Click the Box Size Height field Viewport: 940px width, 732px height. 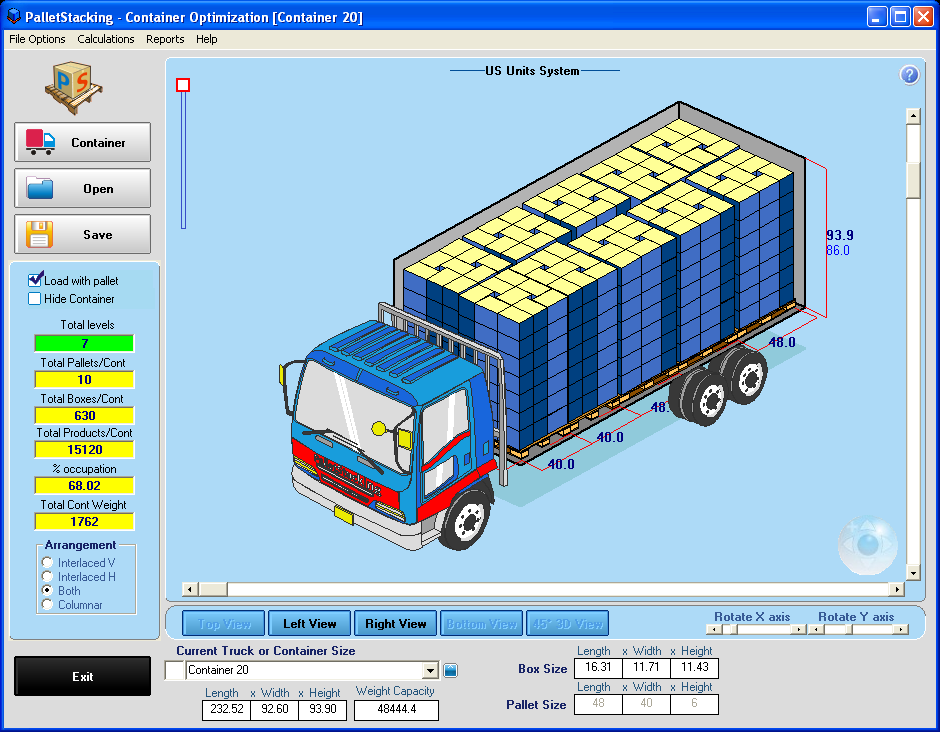pyautogui.click(x=694, y=667)
